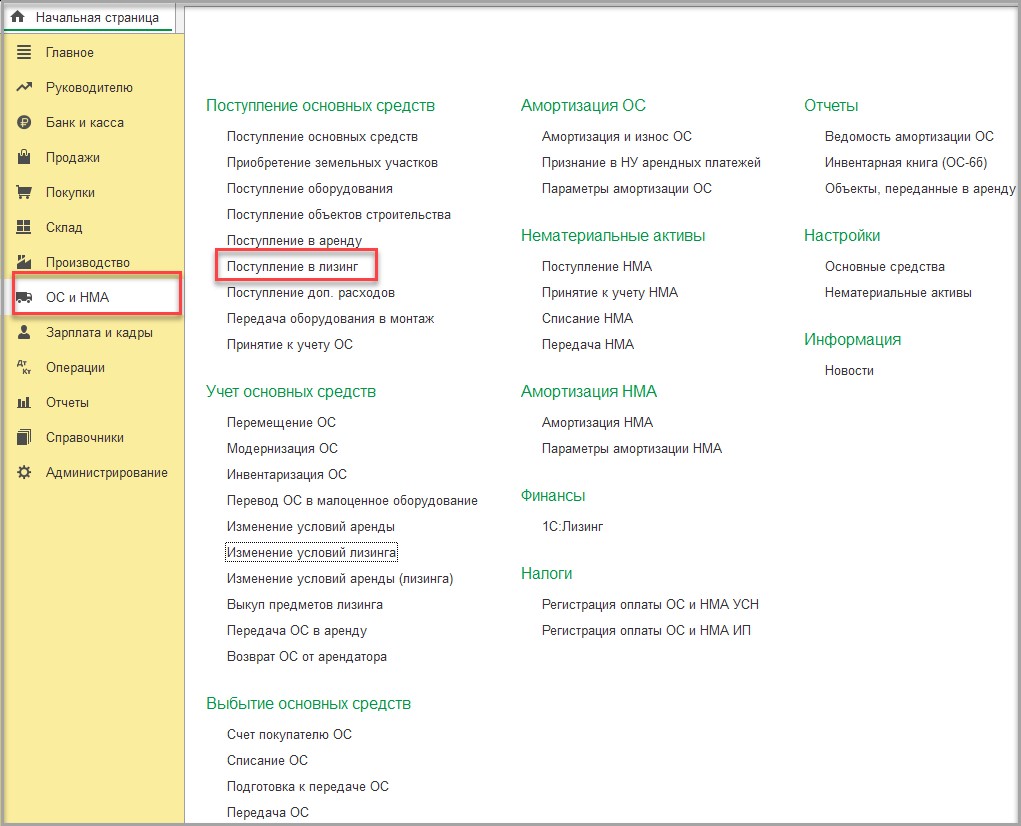This screenshot has width=1021, height=826.
Task: Open Поступление в аренду
Action: pyautogui.click(x=294, y=241)
